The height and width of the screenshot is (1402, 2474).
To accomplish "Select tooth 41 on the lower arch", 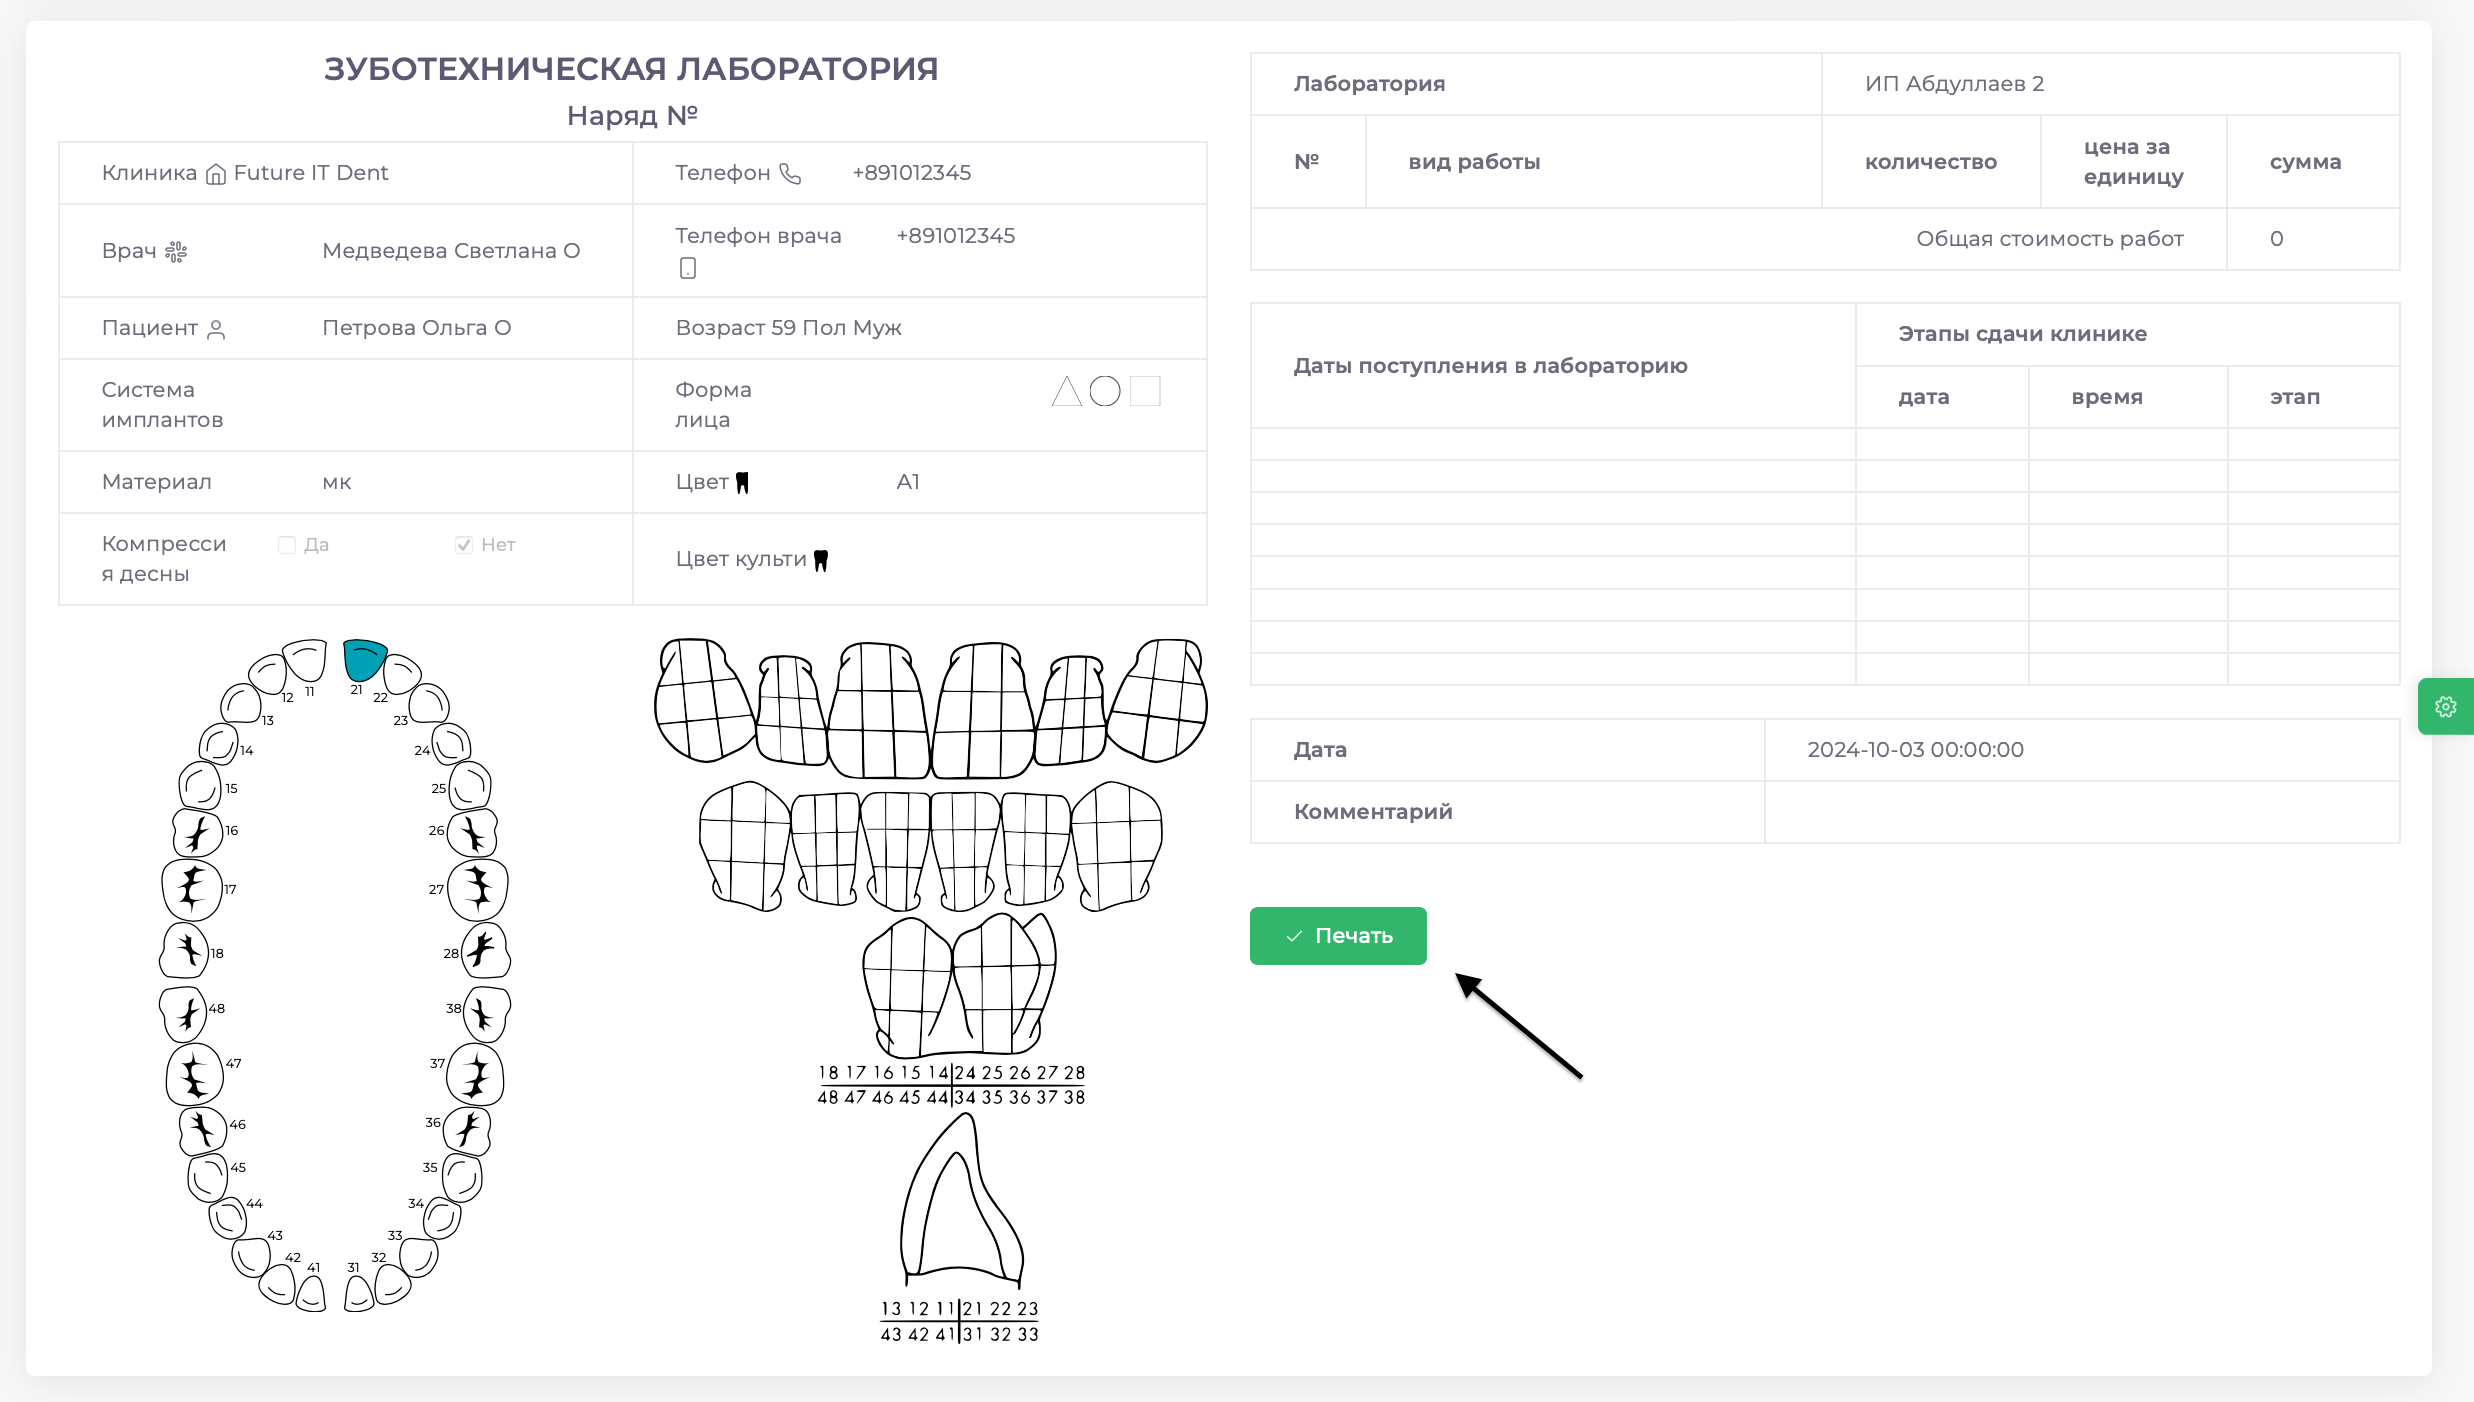I will tap(311, 1293).
